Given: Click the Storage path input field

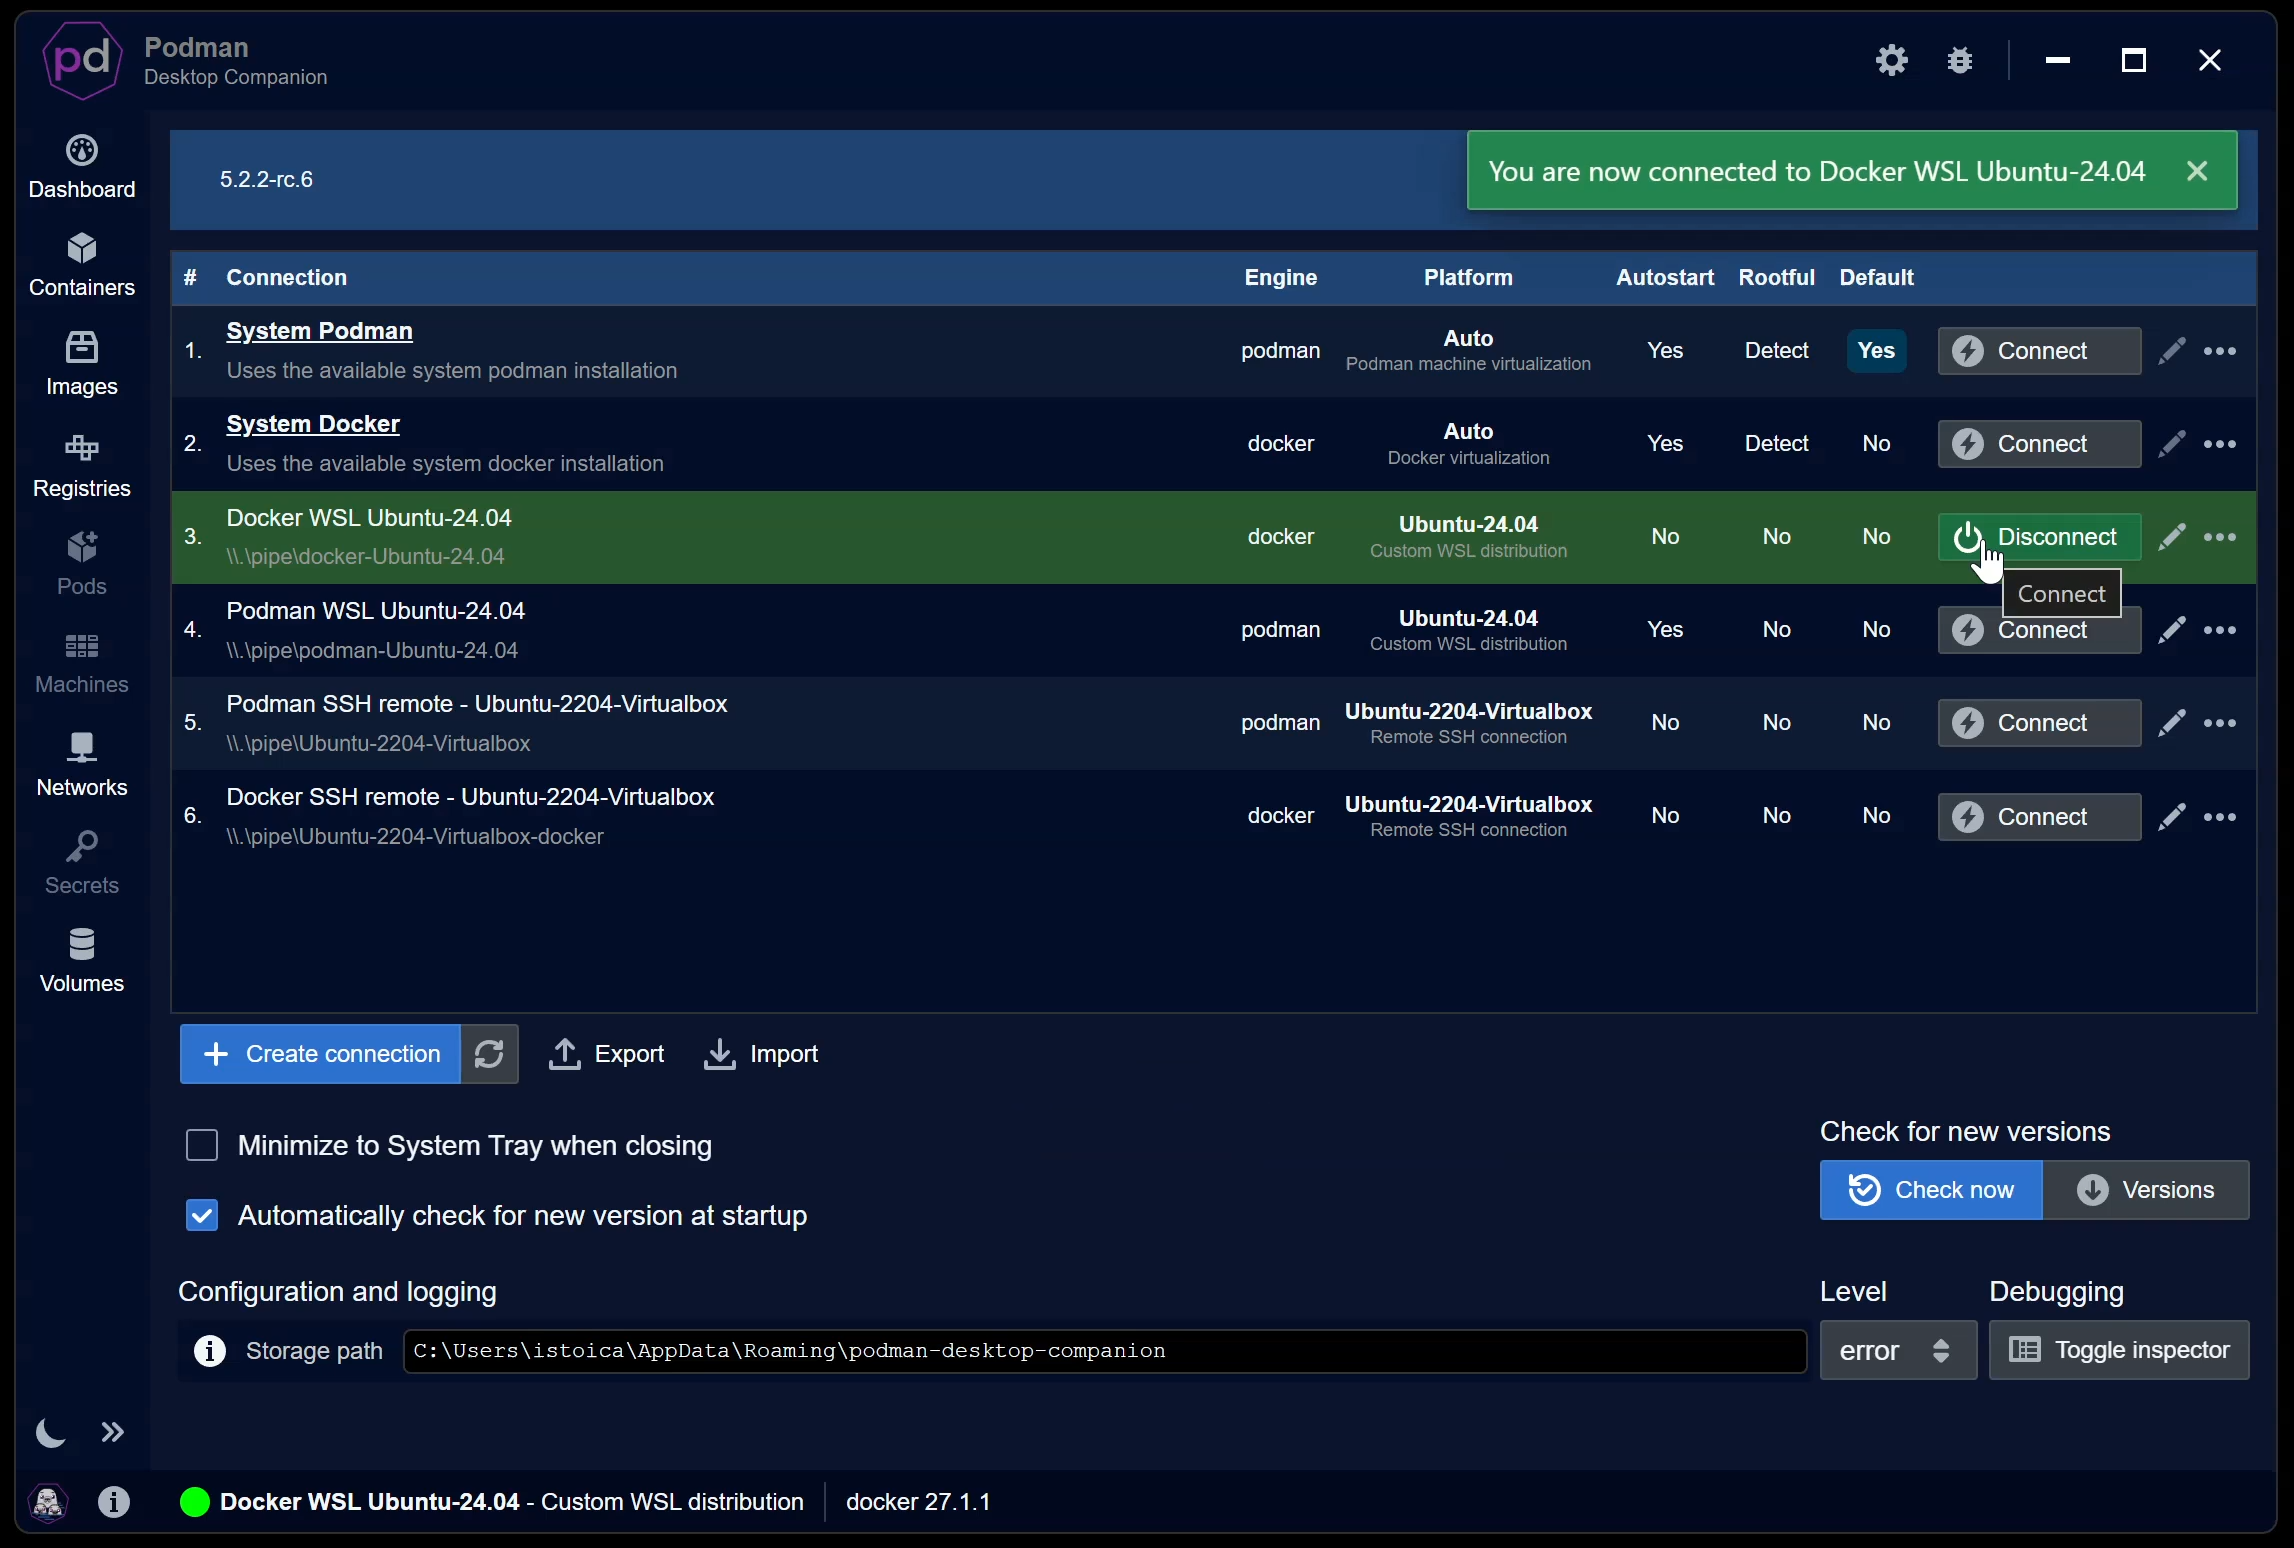Looking at the screenshot, I should pos(1105,1351).
